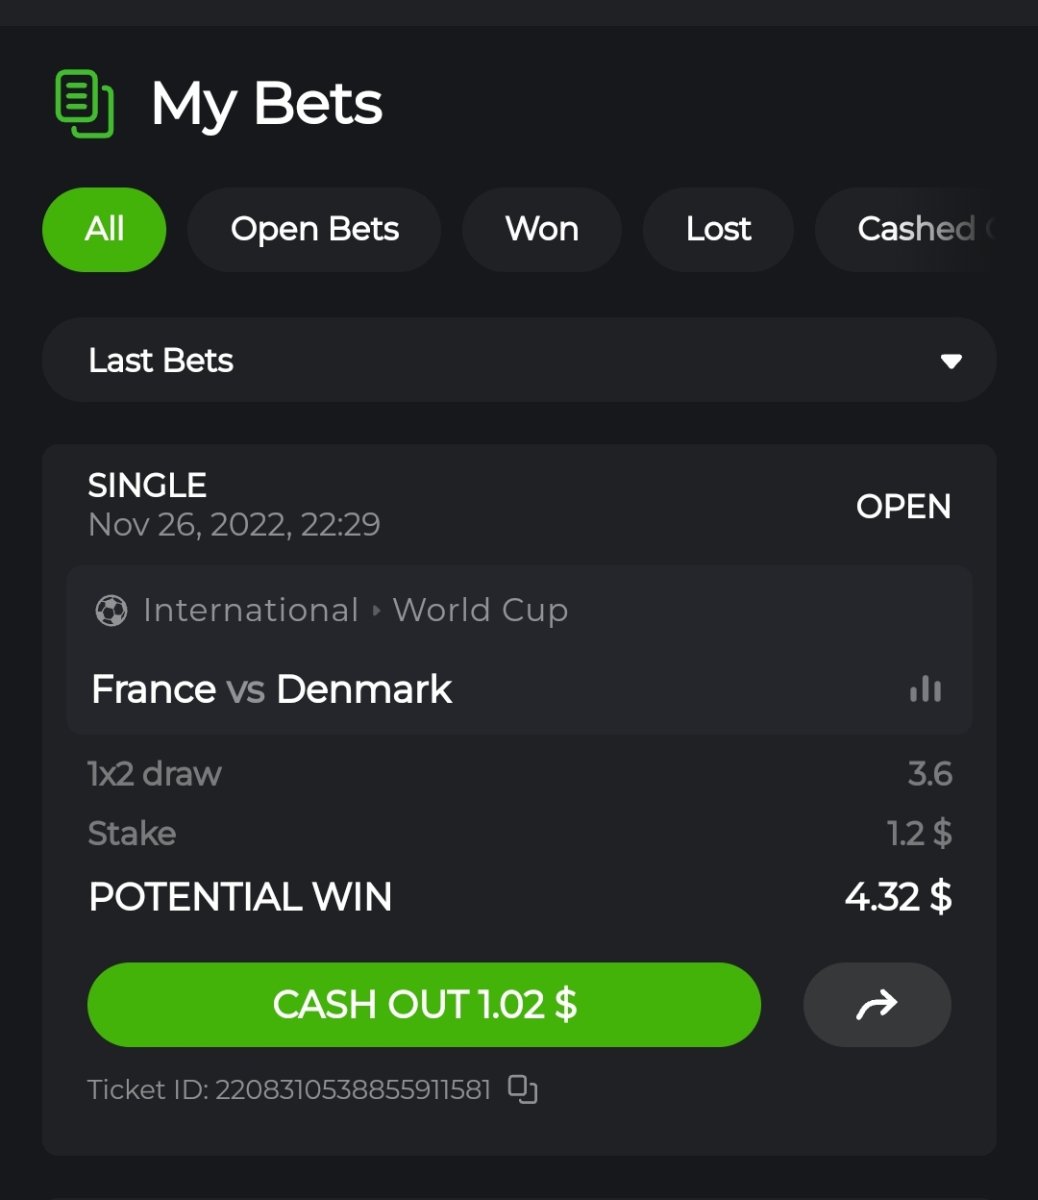
Task: Click the SINGLE bet type header
Action: 147,485
